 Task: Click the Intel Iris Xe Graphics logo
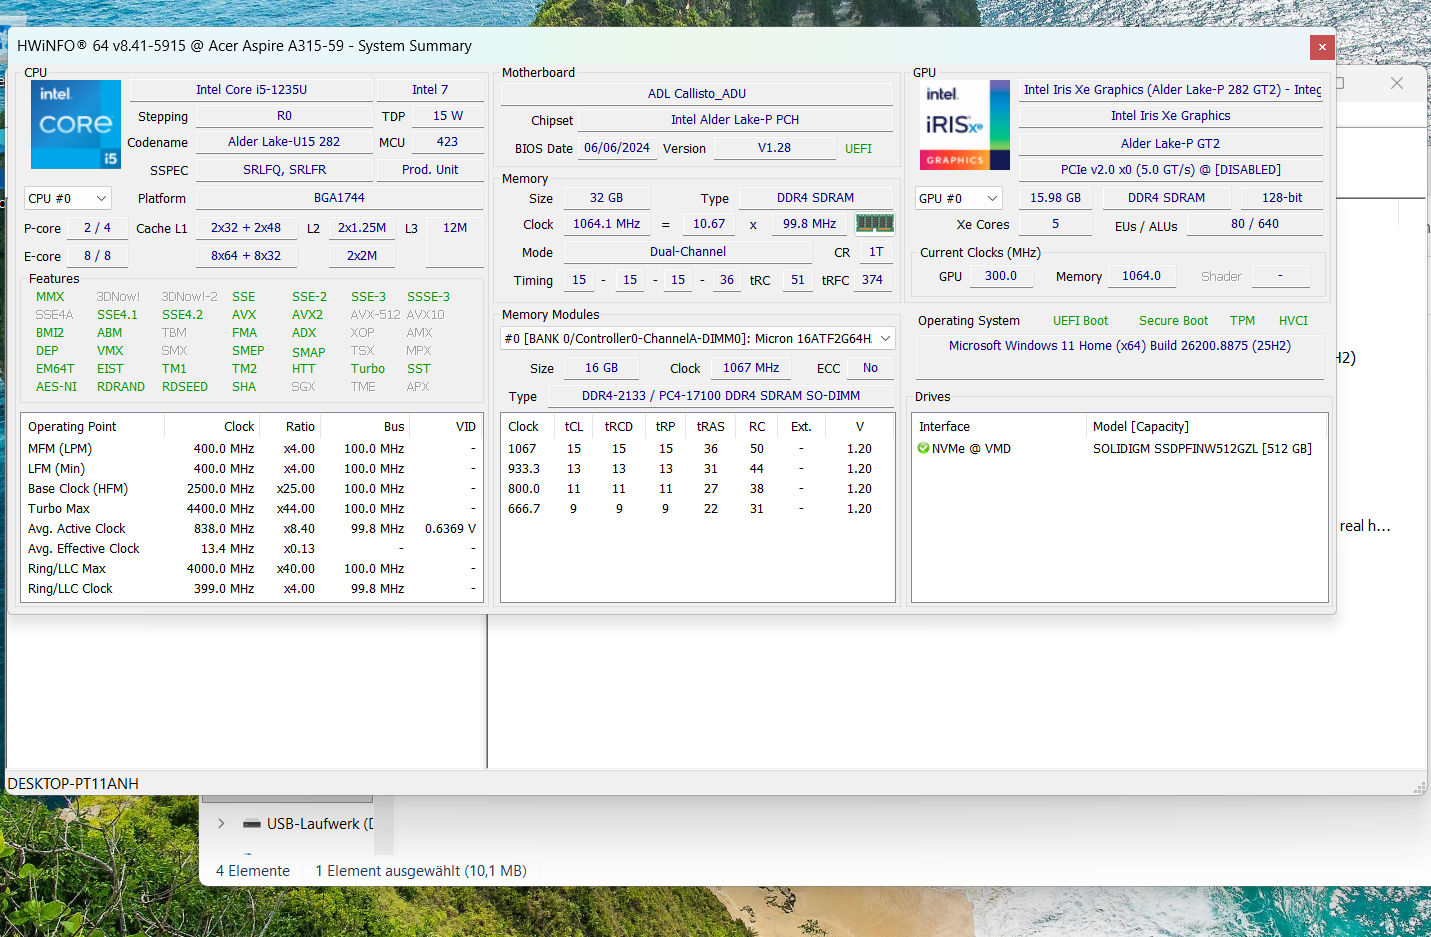965,124
